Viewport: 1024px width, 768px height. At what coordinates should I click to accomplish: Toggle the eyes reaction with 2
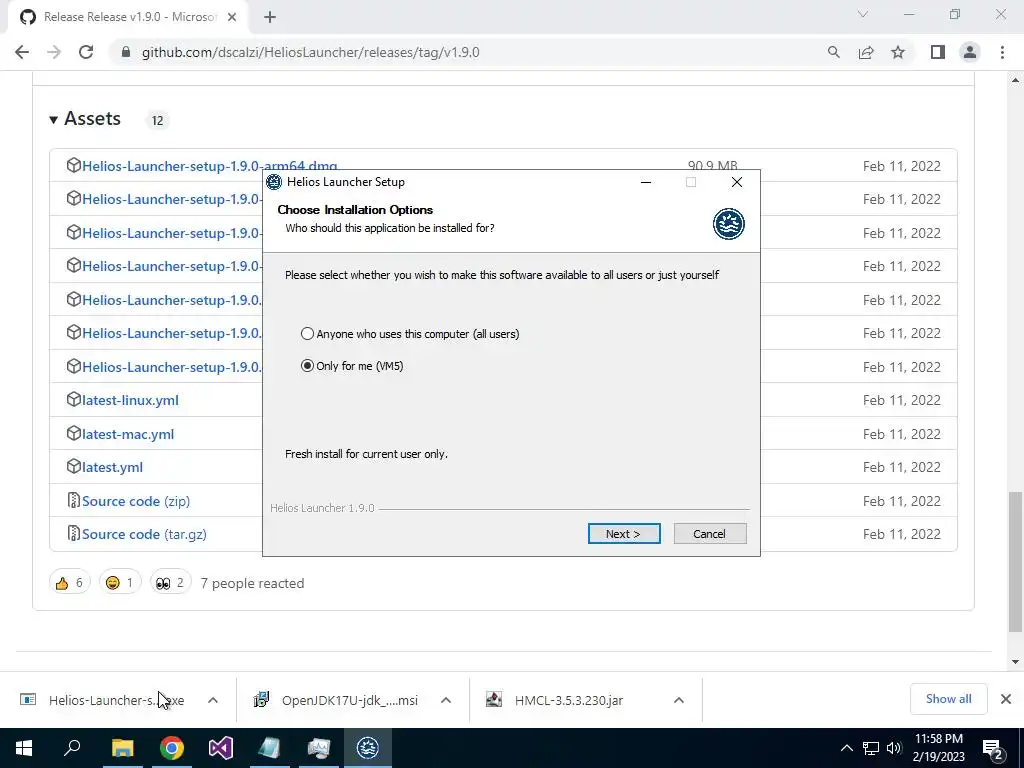tap(170, 583)
